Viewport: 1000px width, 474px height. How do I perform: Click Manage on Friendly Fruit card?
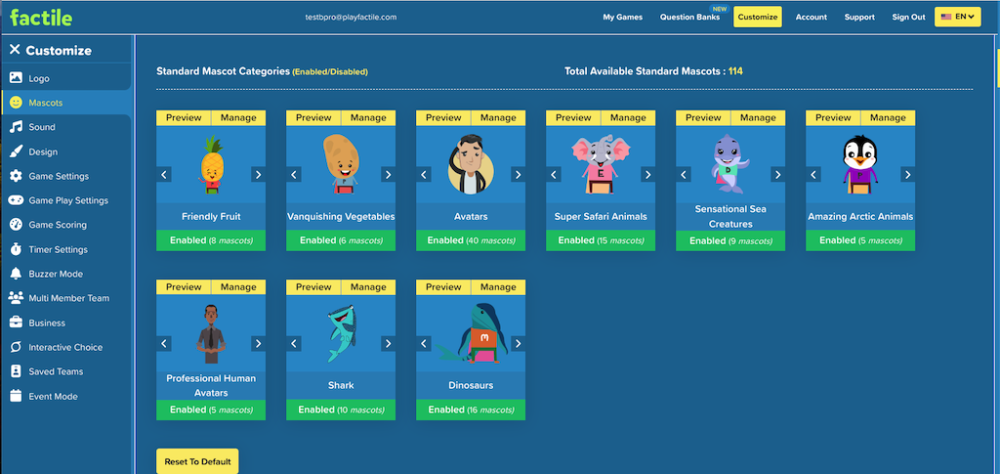pos(239,117)
